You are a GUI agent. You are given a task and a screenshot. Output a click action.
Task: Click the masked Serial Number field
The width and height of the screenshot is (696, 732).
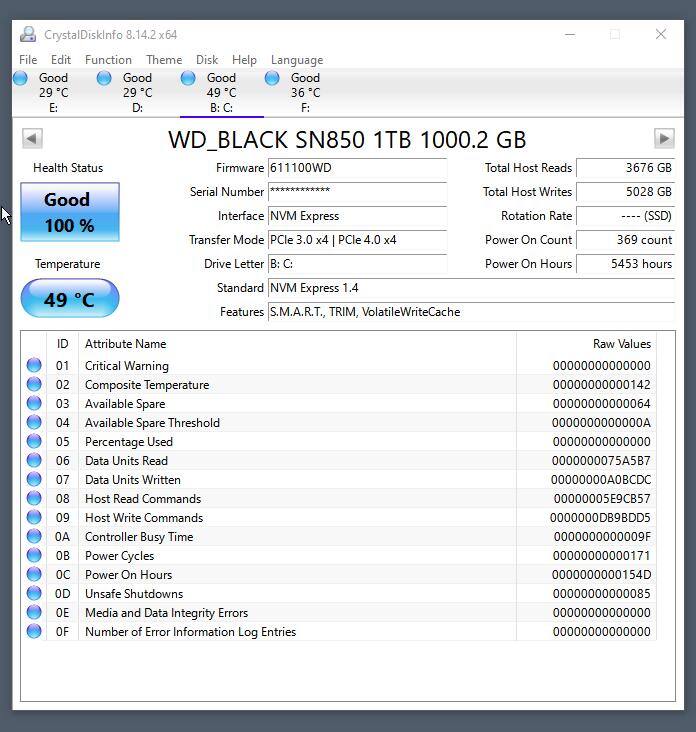(x=357, y=192)
